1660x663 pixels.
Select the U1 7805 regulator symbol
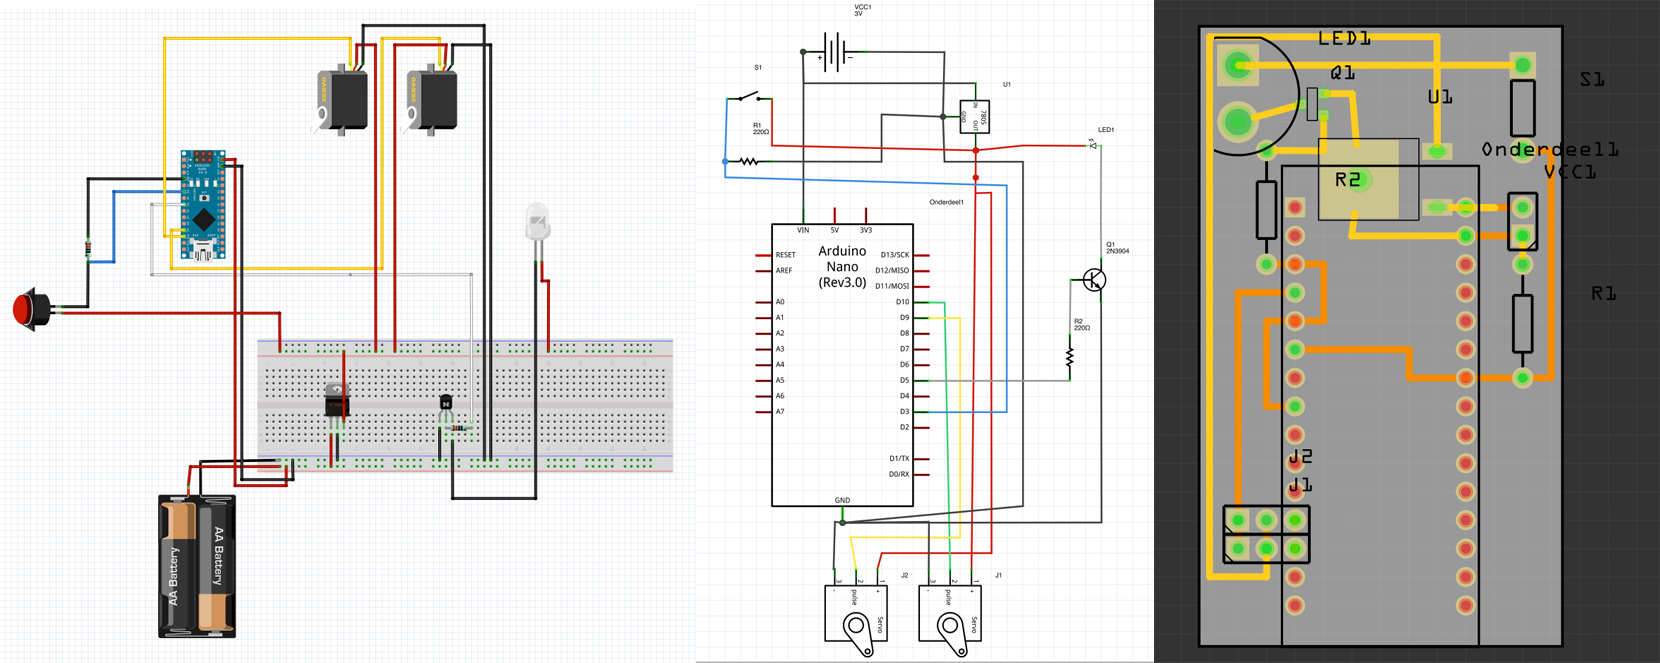point(975,117)
